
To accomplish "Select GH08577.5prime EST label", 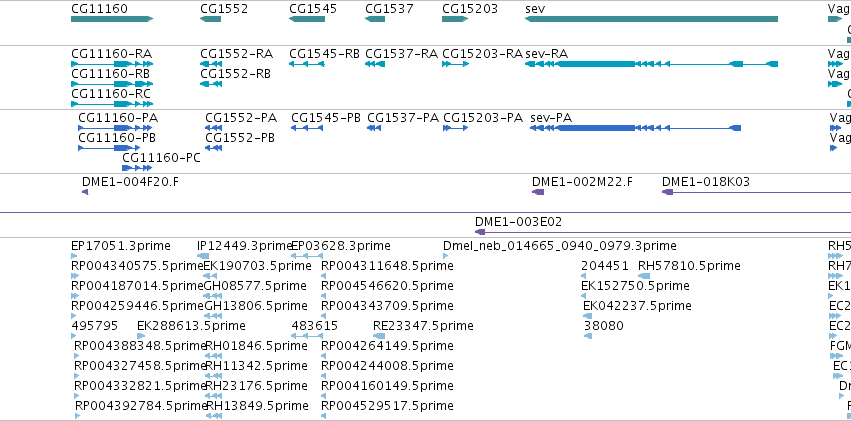I will [x=255, y=286].
